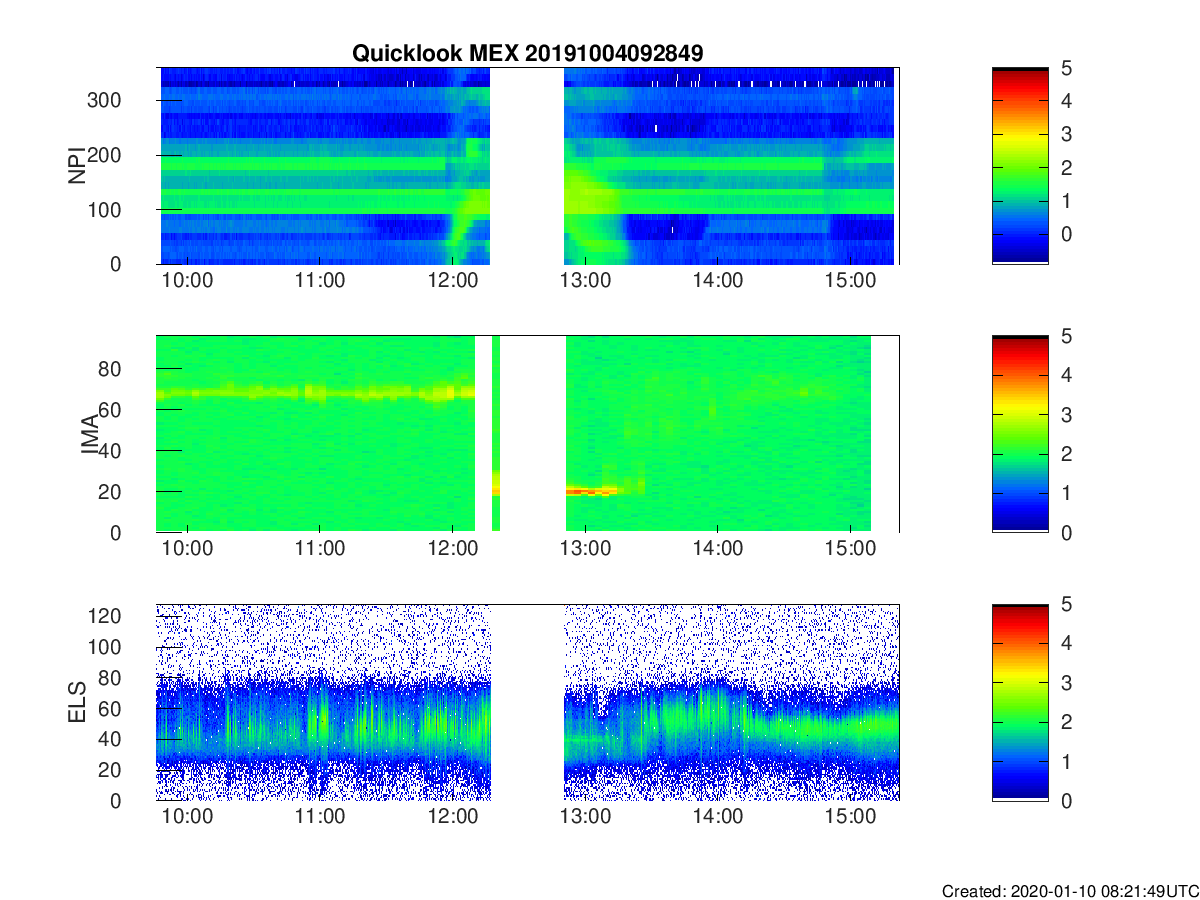Viewport: 1200px width, 900px height.
Task: Click the 1 label on ELS colorbar
Action: tap(1065, 762)
